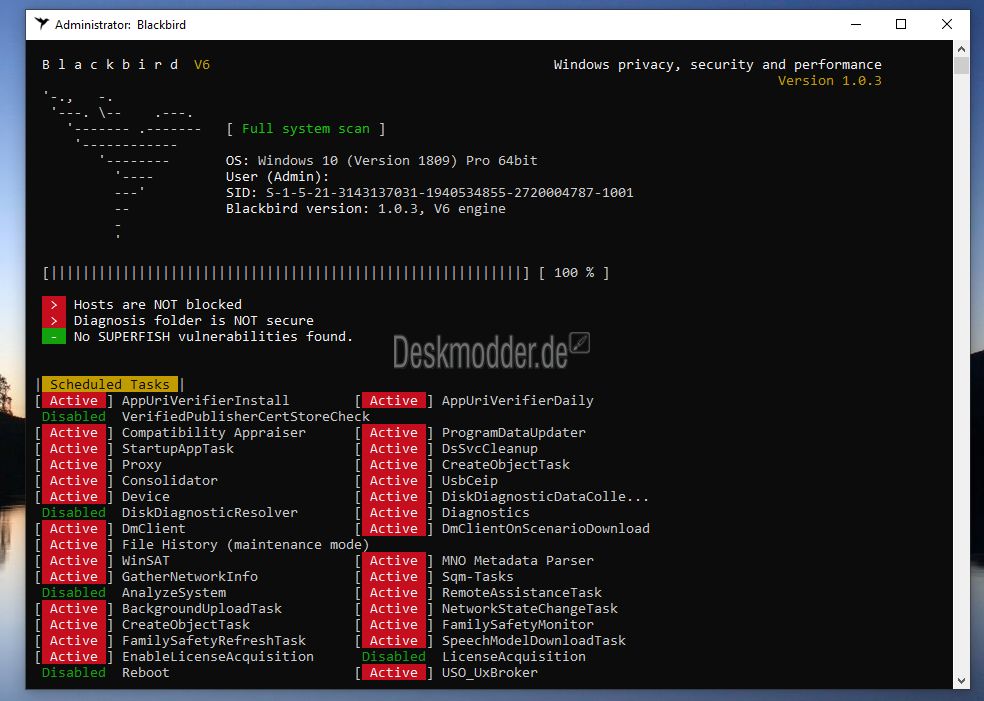The width and height of the screenshot is (984, 701).
Task: Select the Scheduled Tasks yellow header
Action: click(110, 384)
